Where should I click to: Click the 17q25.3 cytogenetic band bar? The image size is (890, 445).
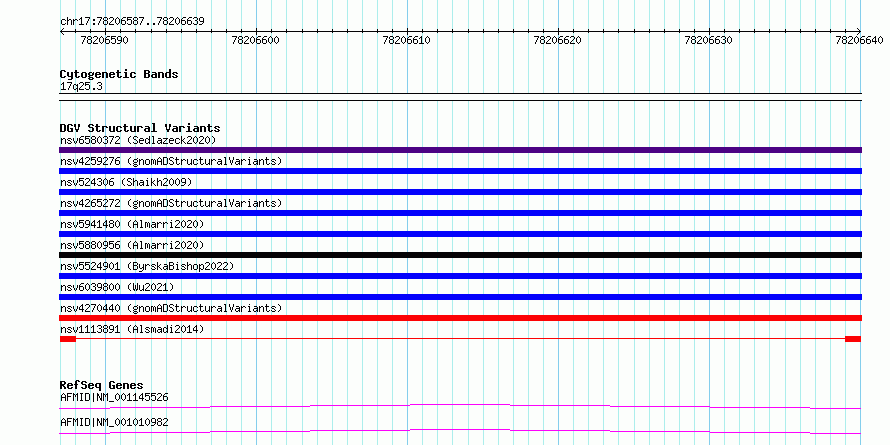coord(460,97)
